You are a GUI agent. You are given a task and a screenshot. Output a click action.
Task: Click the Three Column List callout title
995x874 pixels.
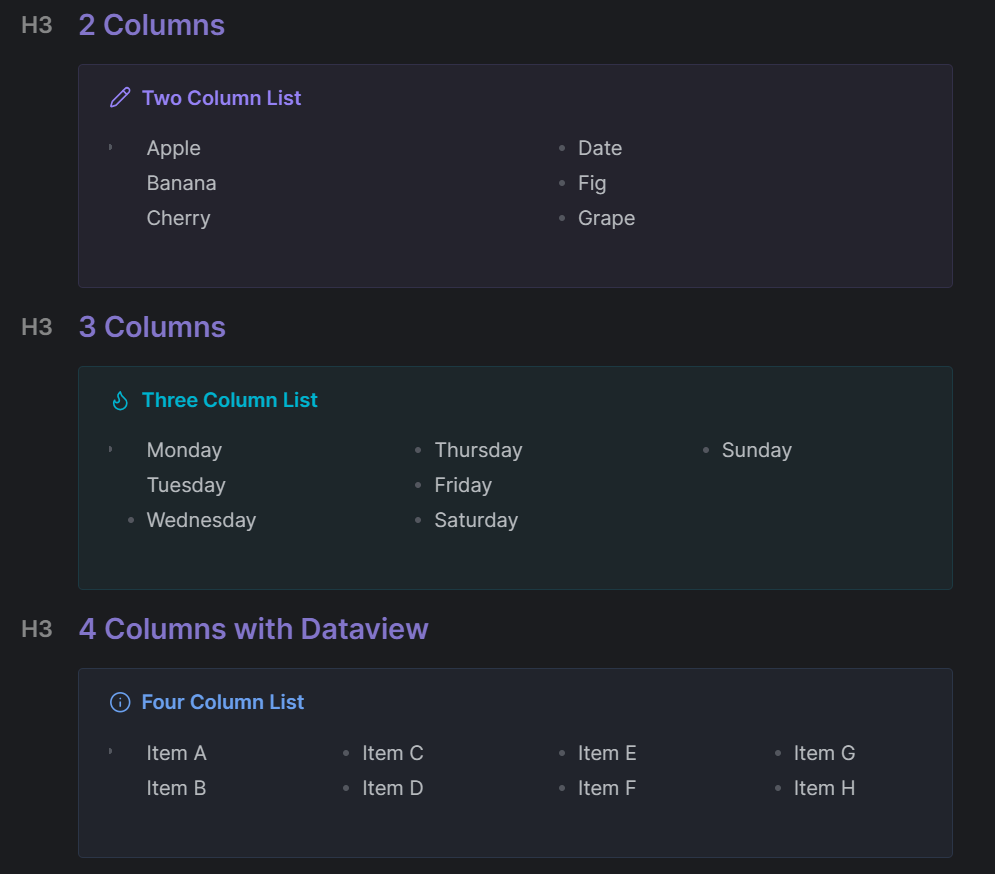pos(229,400)
